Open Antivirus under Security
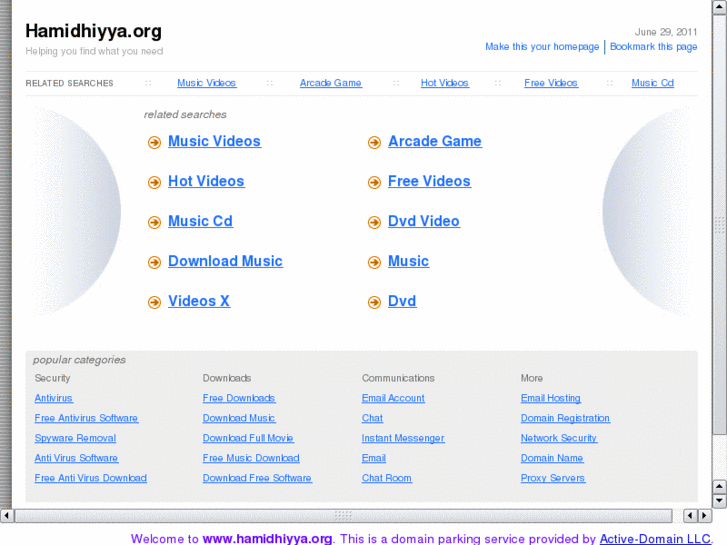 point(53,398)
